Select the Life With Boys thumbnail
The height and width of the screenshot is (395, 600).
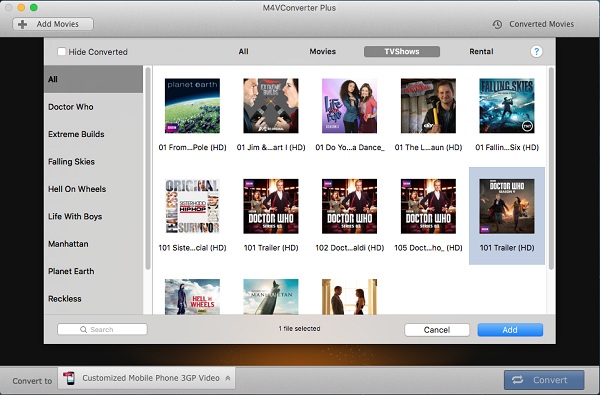(349, 106)
